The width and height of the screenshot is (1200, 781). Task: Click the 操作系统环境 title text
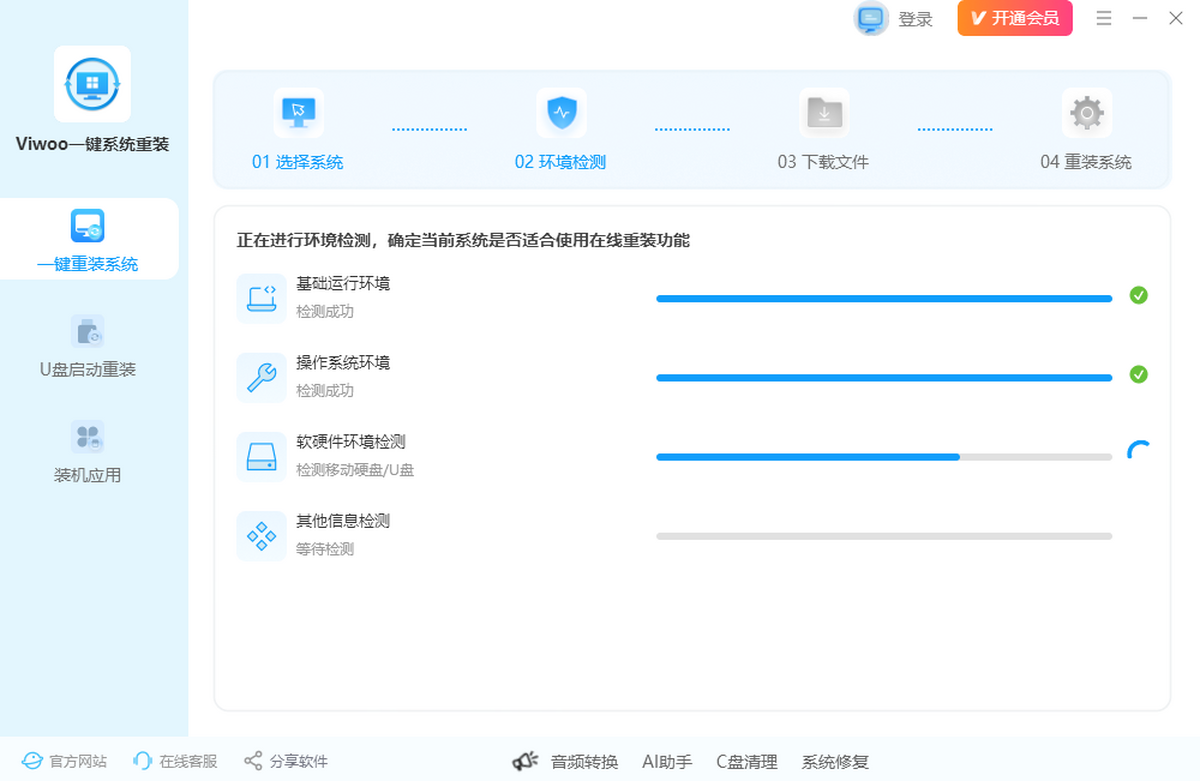click(343, 363)
